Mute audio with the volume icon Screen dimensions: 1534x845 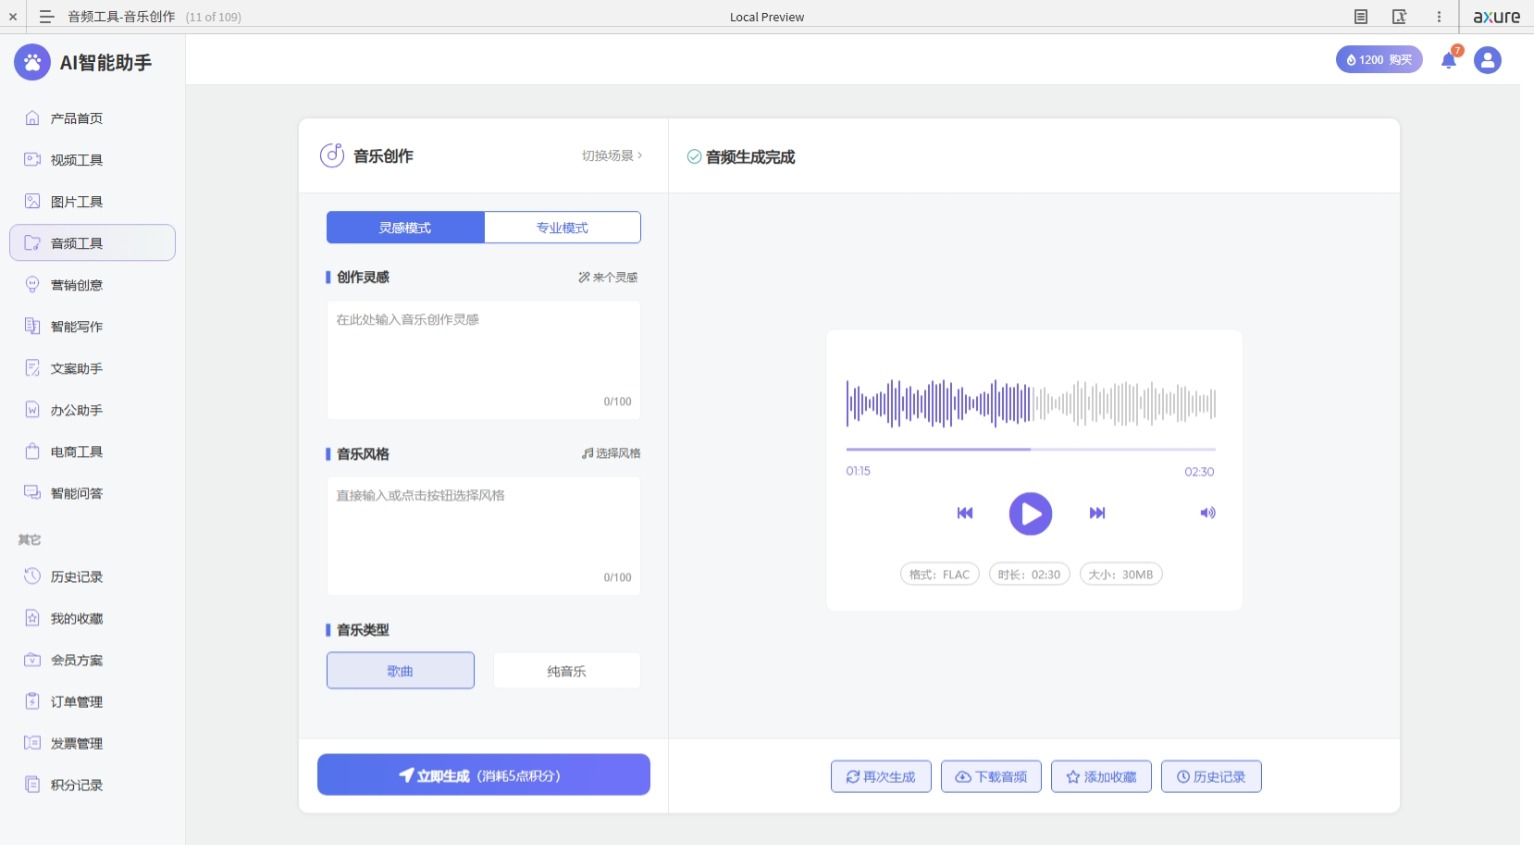coord(1207,513)
